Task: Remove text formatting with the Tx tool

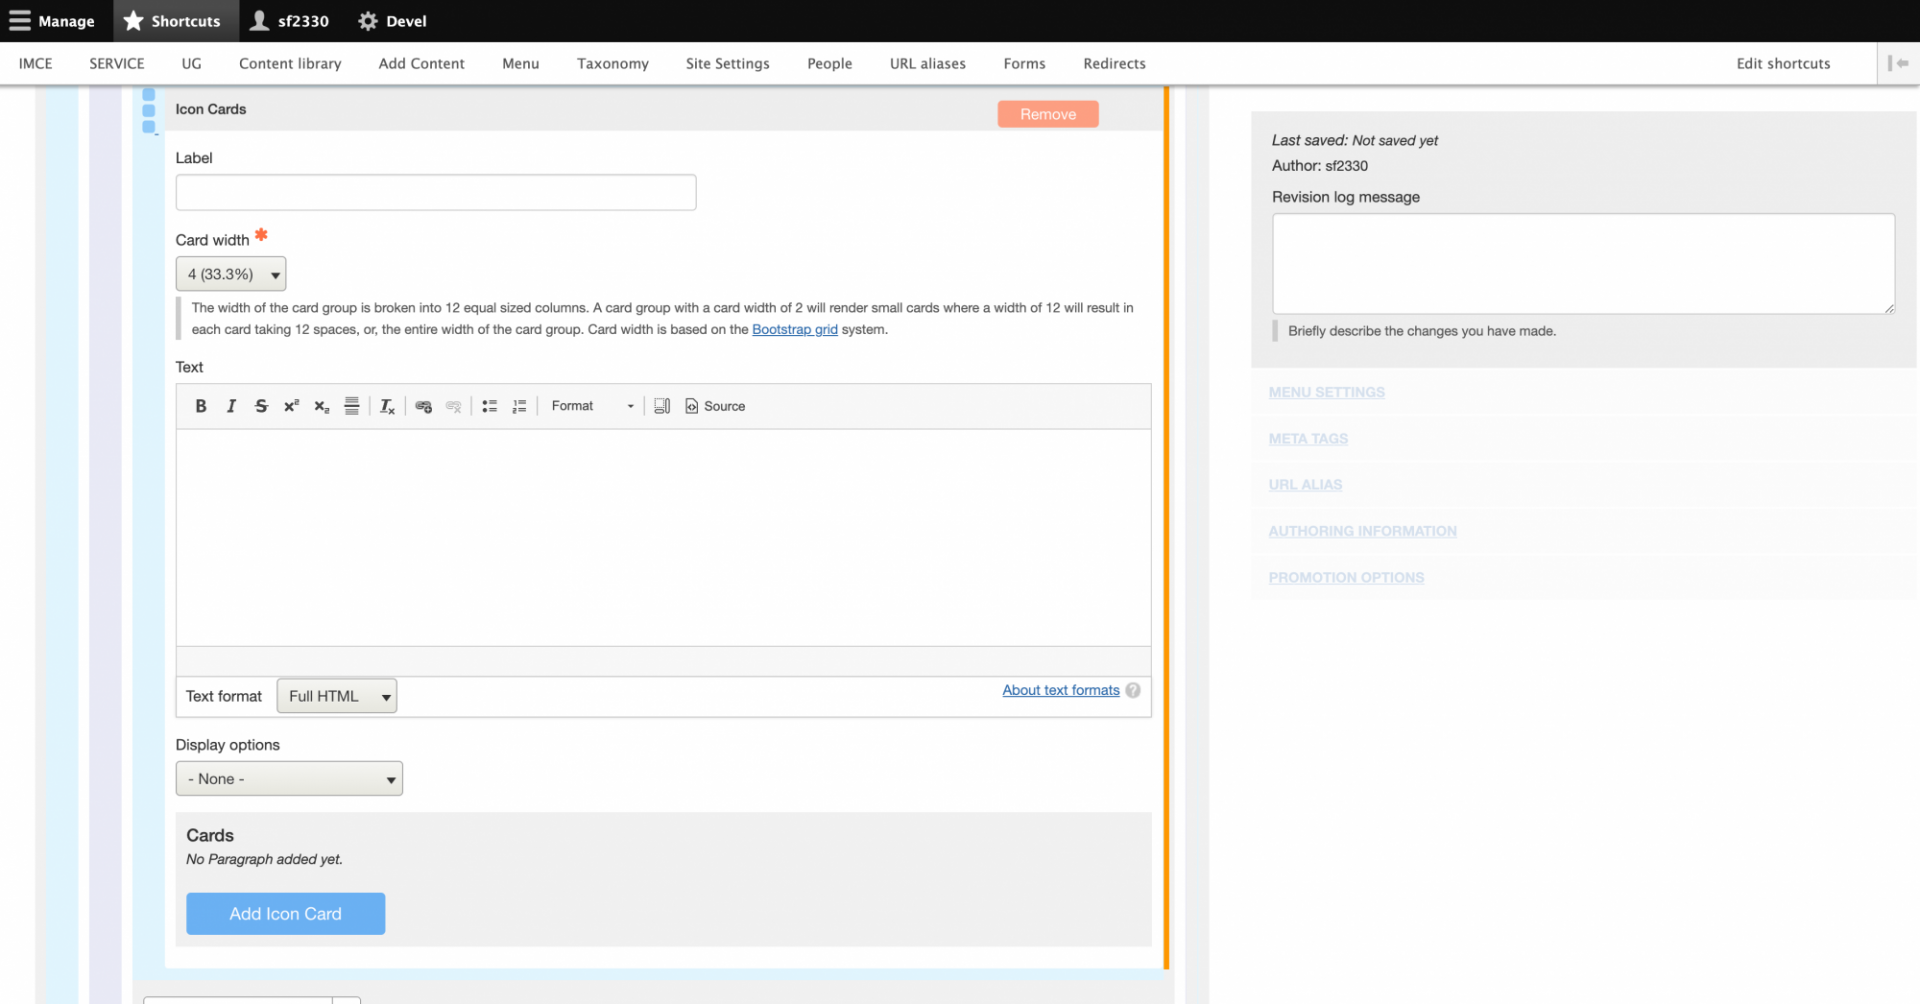Action: coord(387,406)
